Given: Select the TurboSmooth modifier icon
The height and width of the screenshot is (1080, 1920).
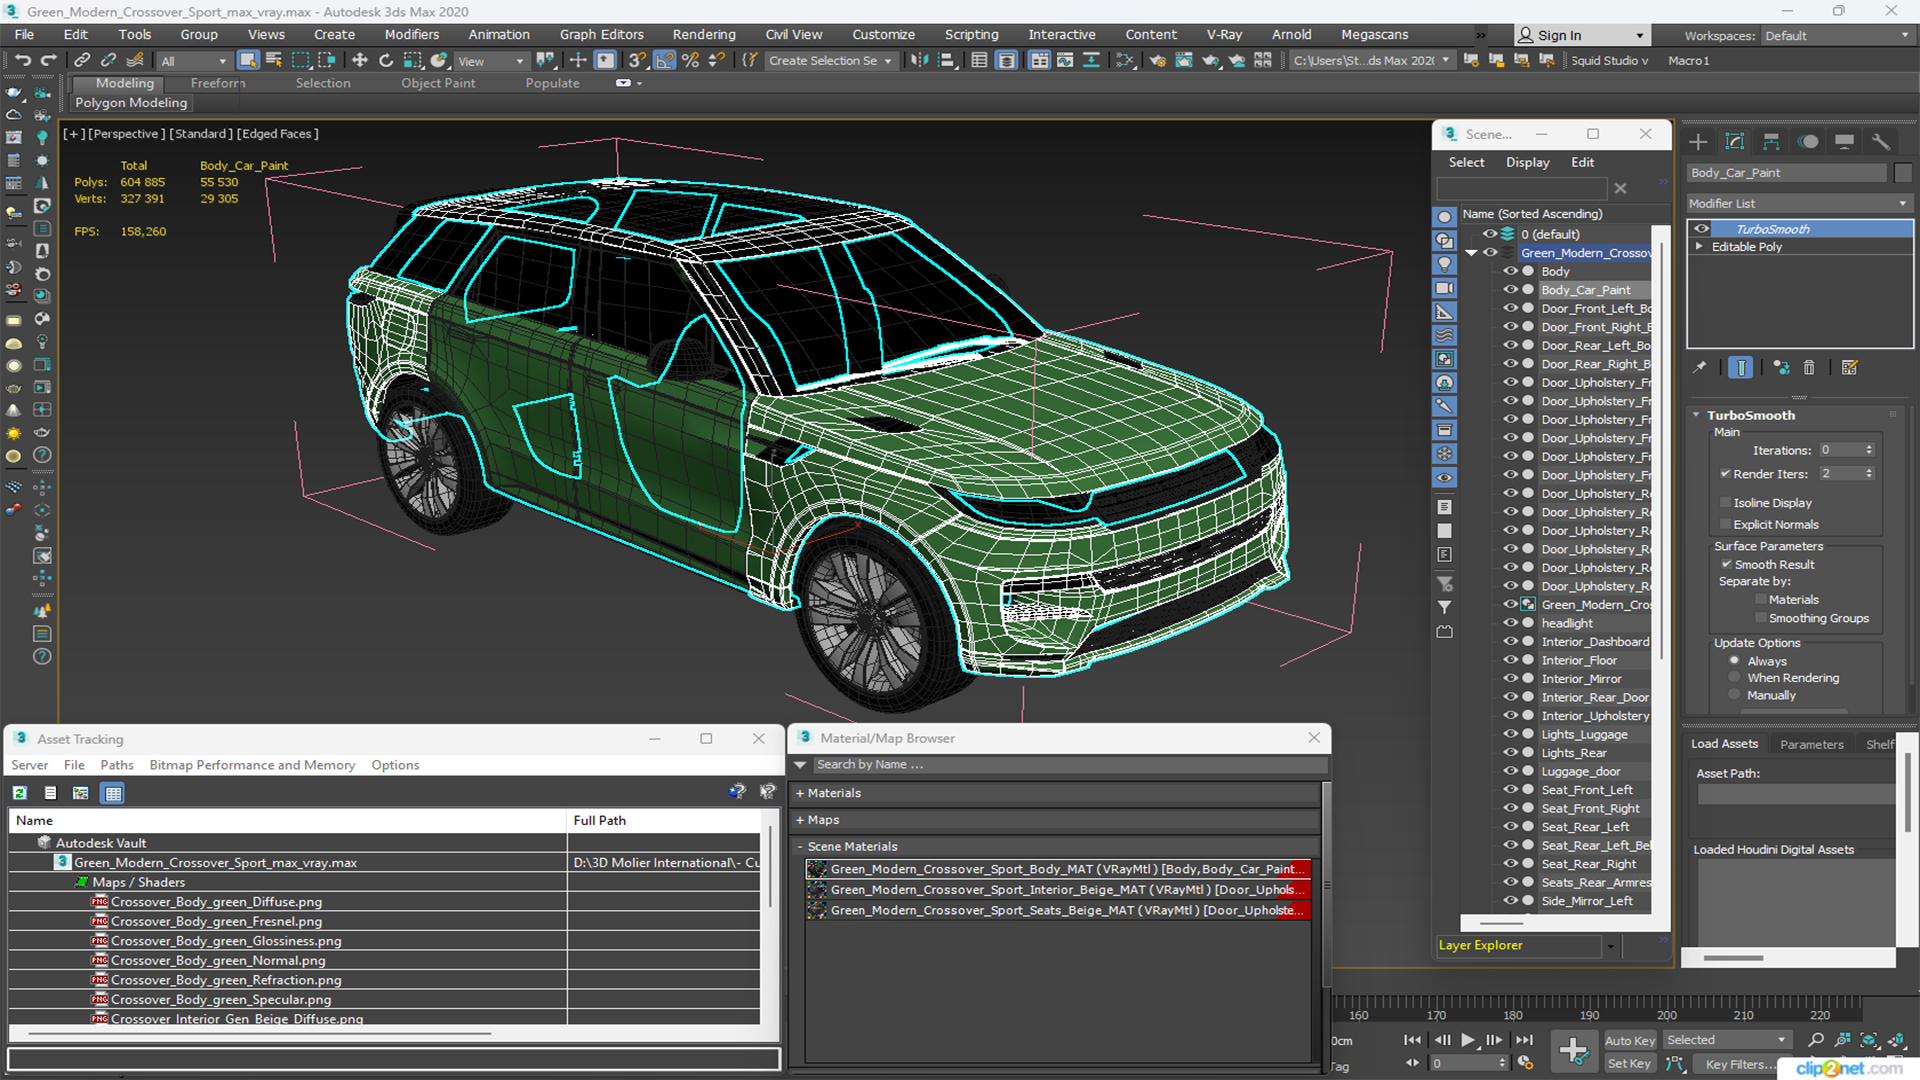Looking at the screenshot, I should 1700,227.
